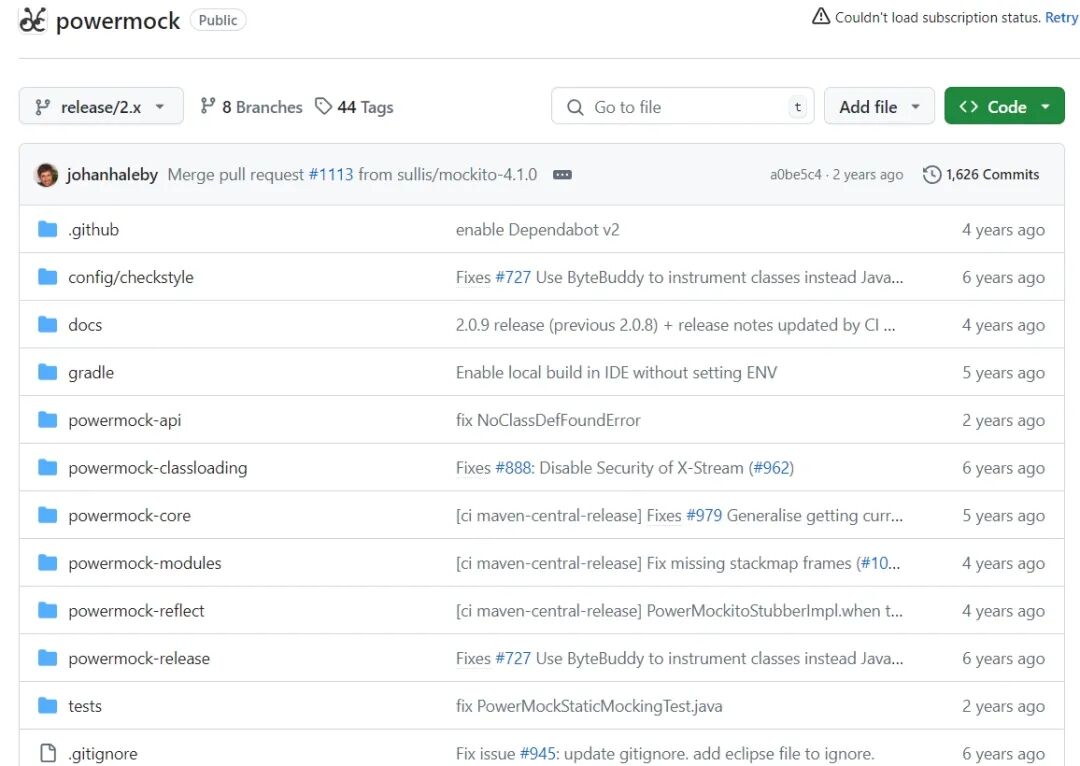Click the folder icon beside powermock-modules
Image resolution: width=1080 pixels, height=766 pixels.
(48, 563)
